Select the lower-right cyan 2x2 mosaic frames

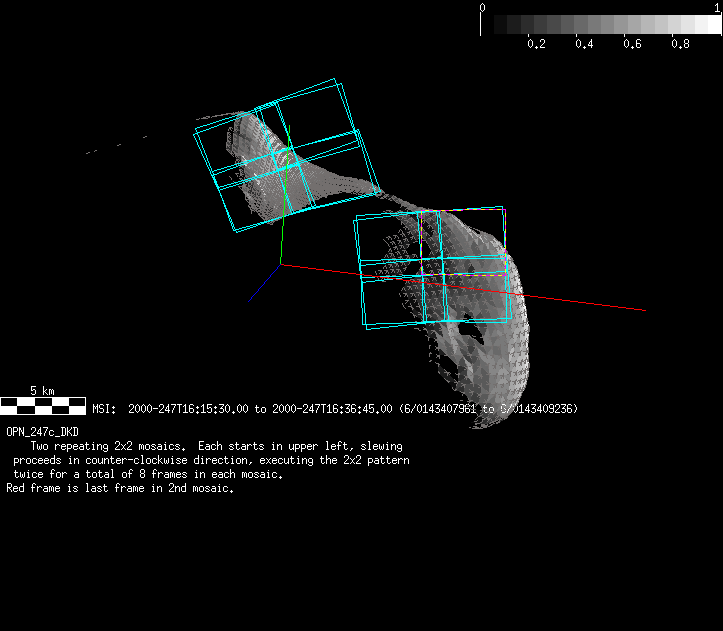pos(431,268)
